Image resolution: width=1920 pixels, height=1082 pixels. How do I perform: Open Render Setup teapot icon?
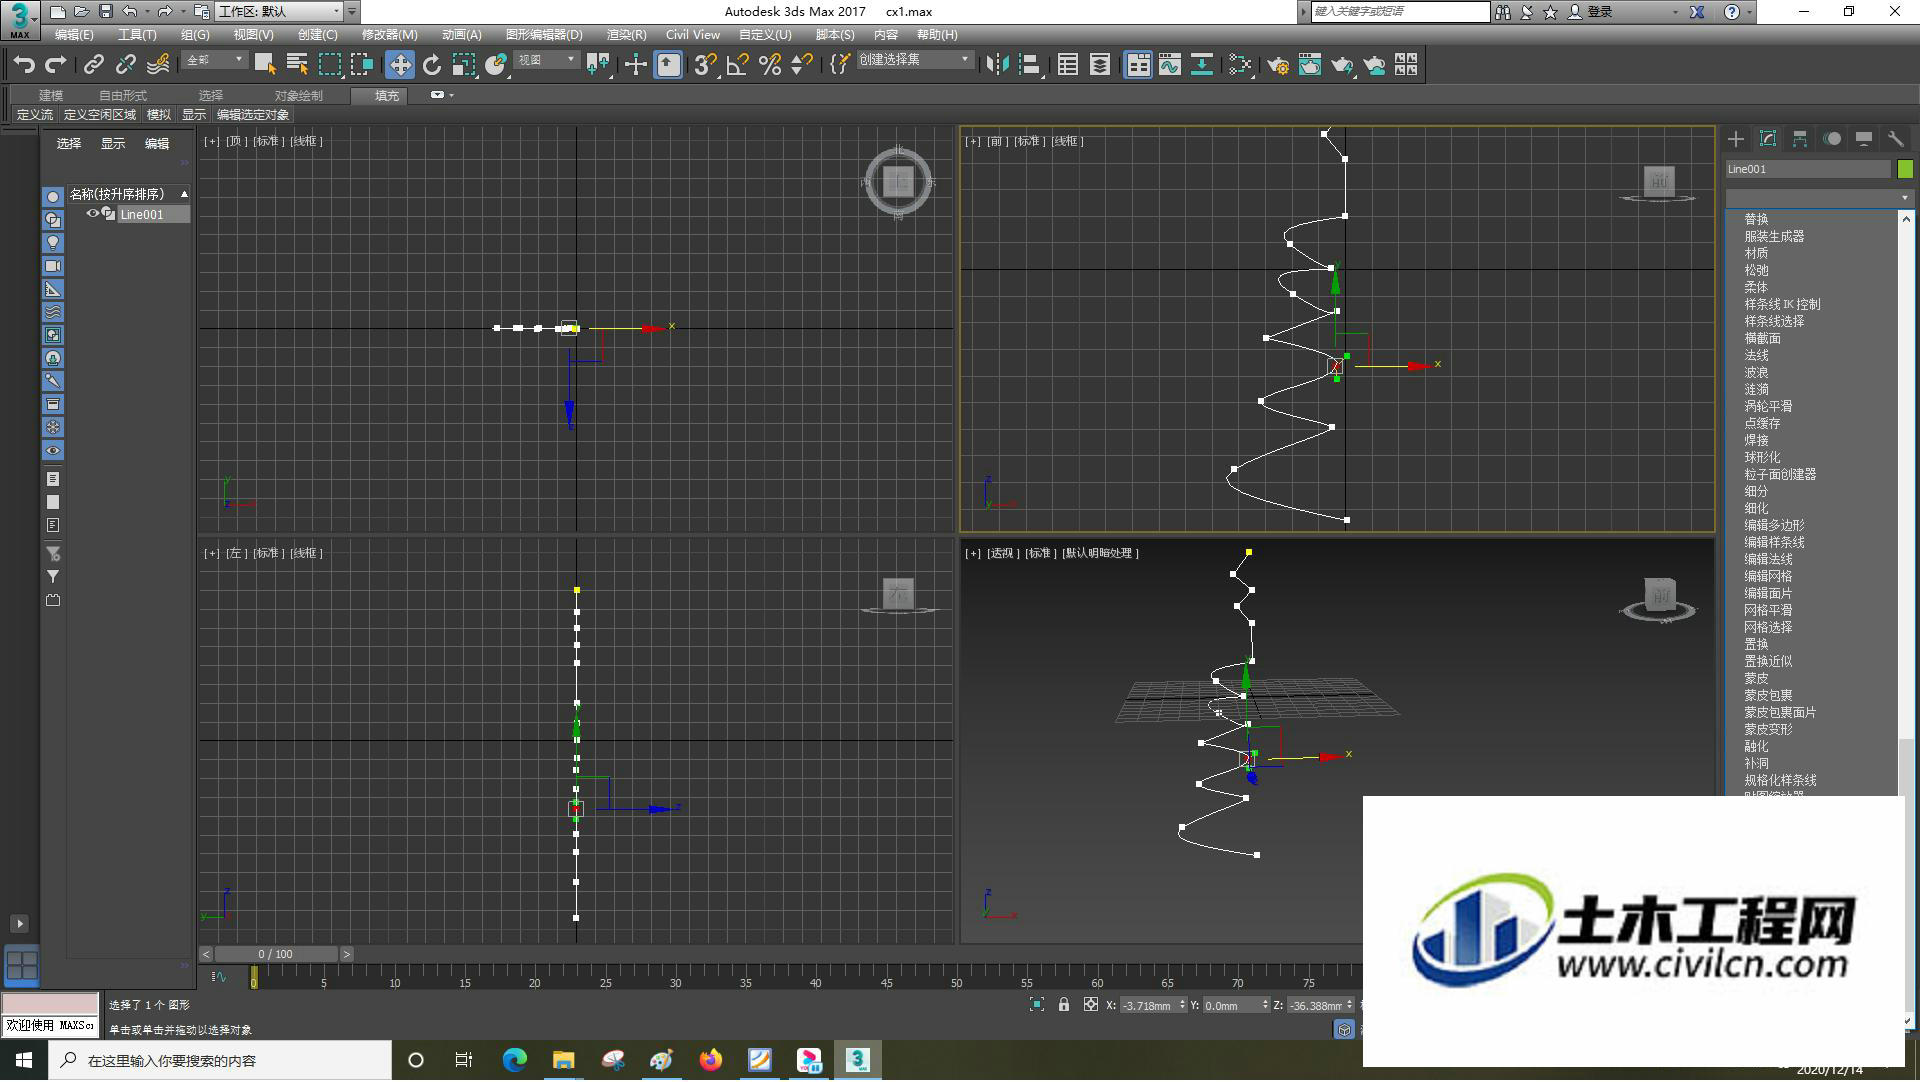[x=1278, y=65]
